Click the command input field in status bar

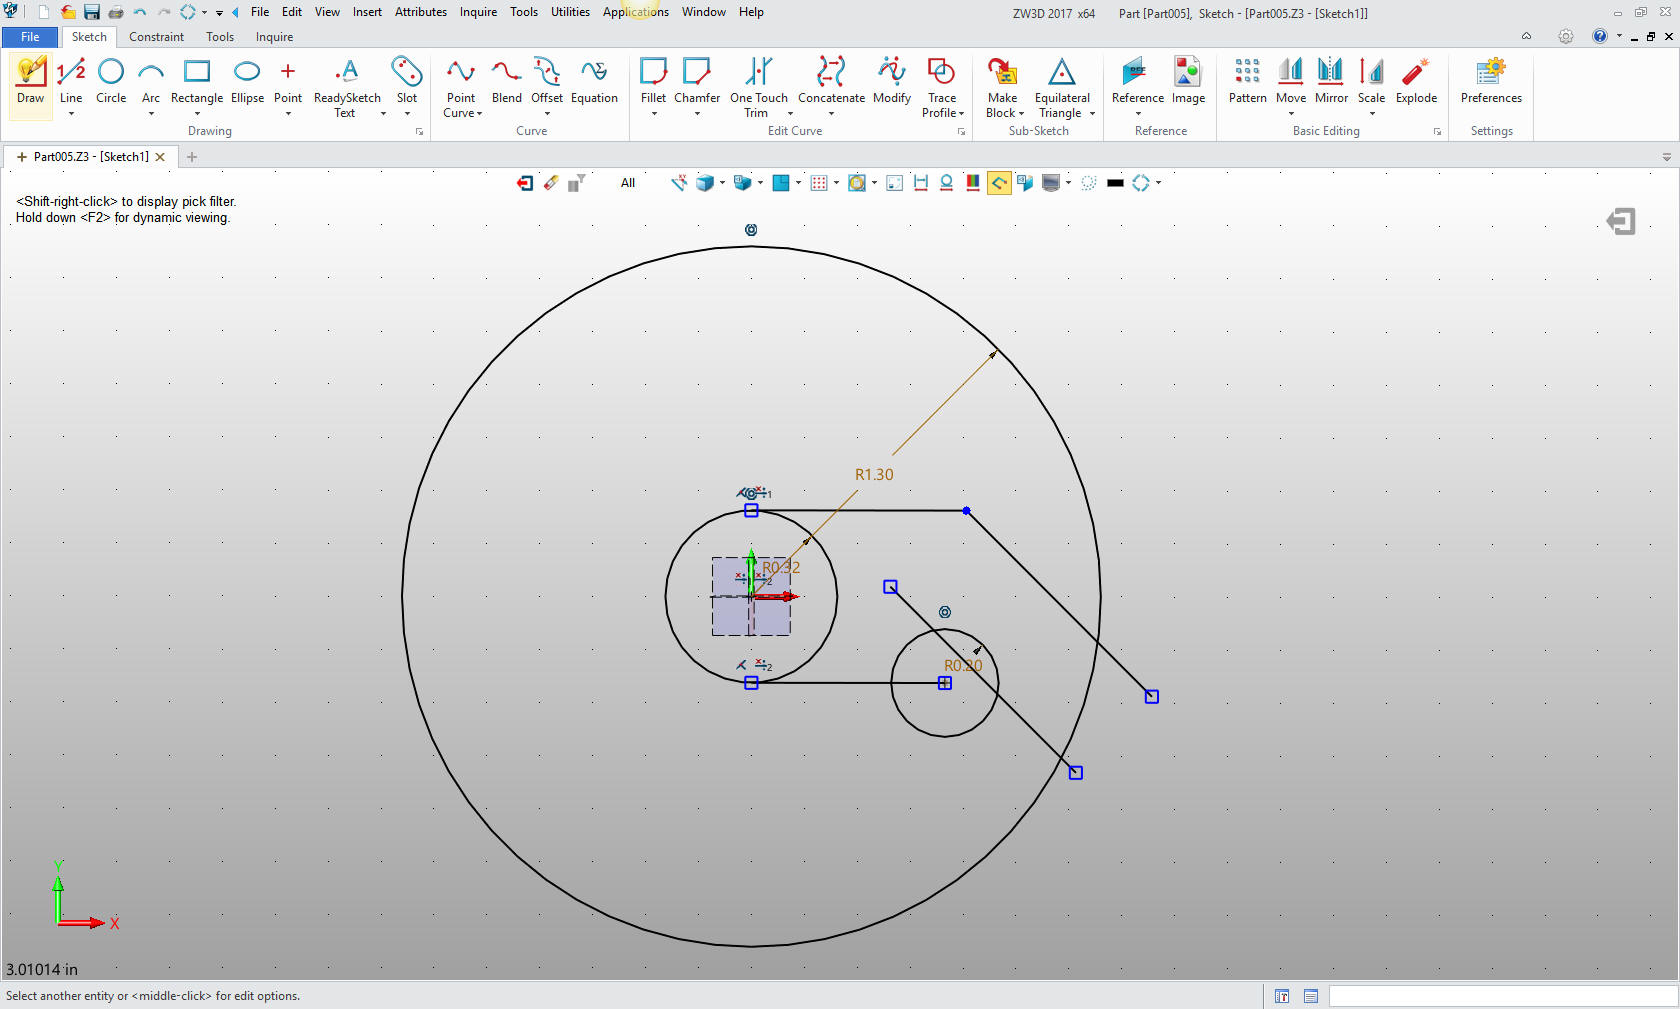[1502, 996]
